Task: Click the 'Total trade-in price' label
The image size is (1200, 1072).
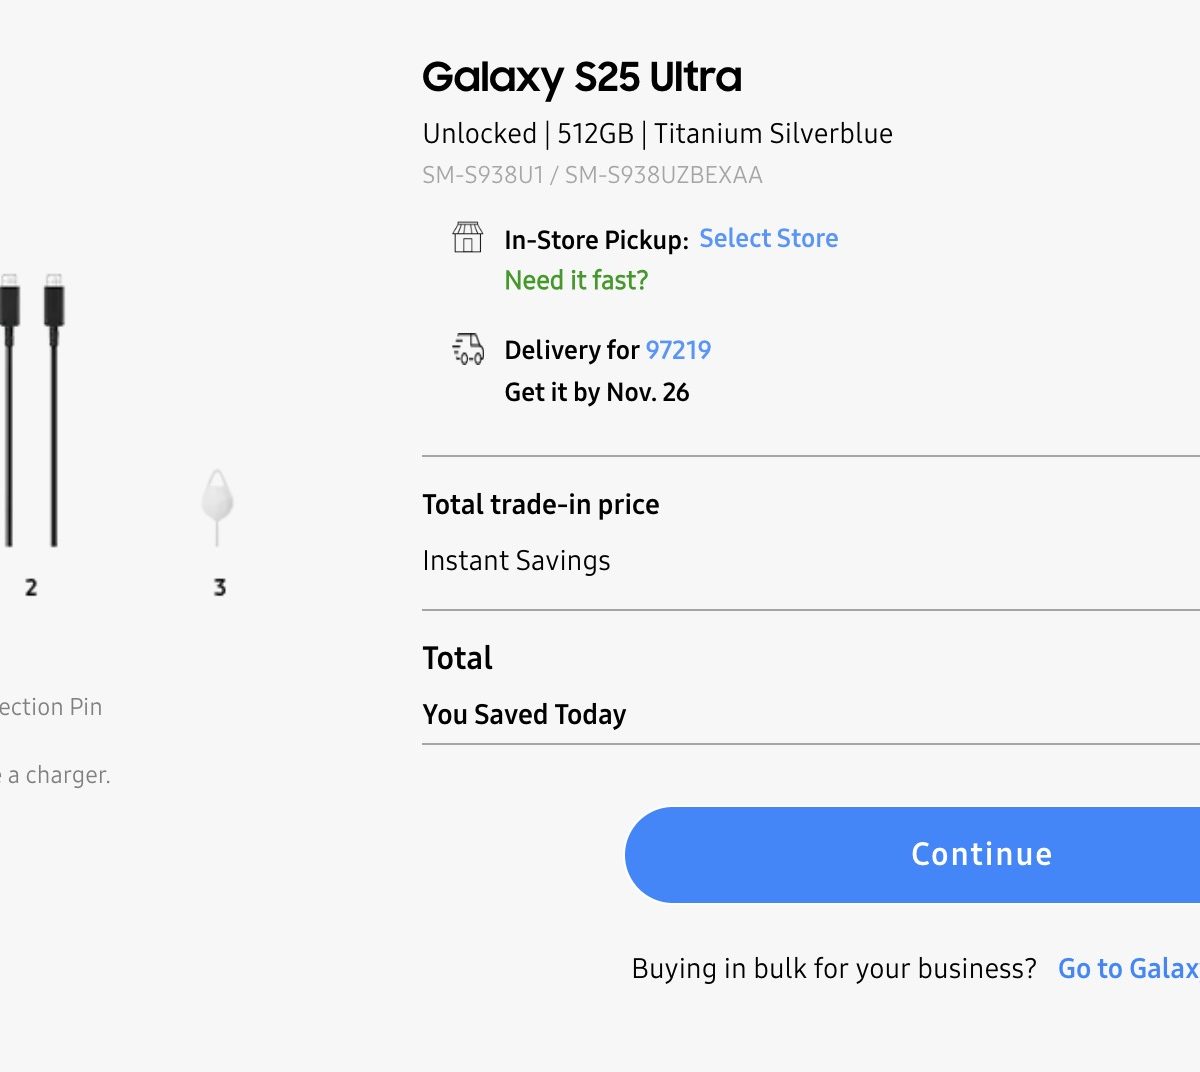Action: [x=540, y=504]
